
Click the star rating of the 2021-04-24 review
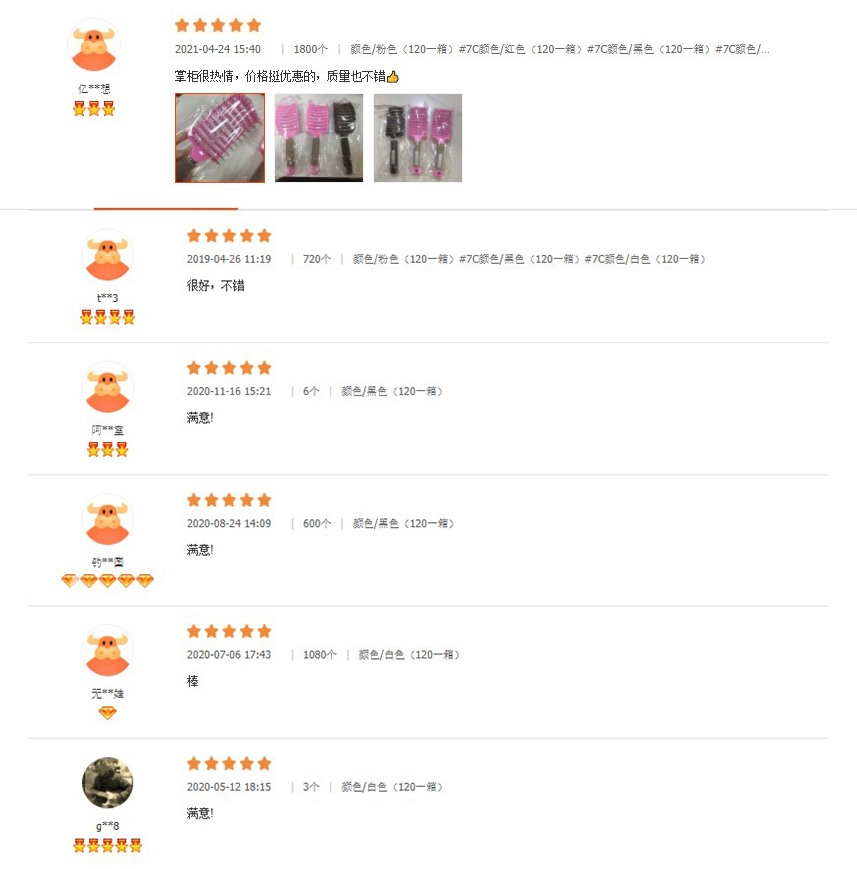218,25
